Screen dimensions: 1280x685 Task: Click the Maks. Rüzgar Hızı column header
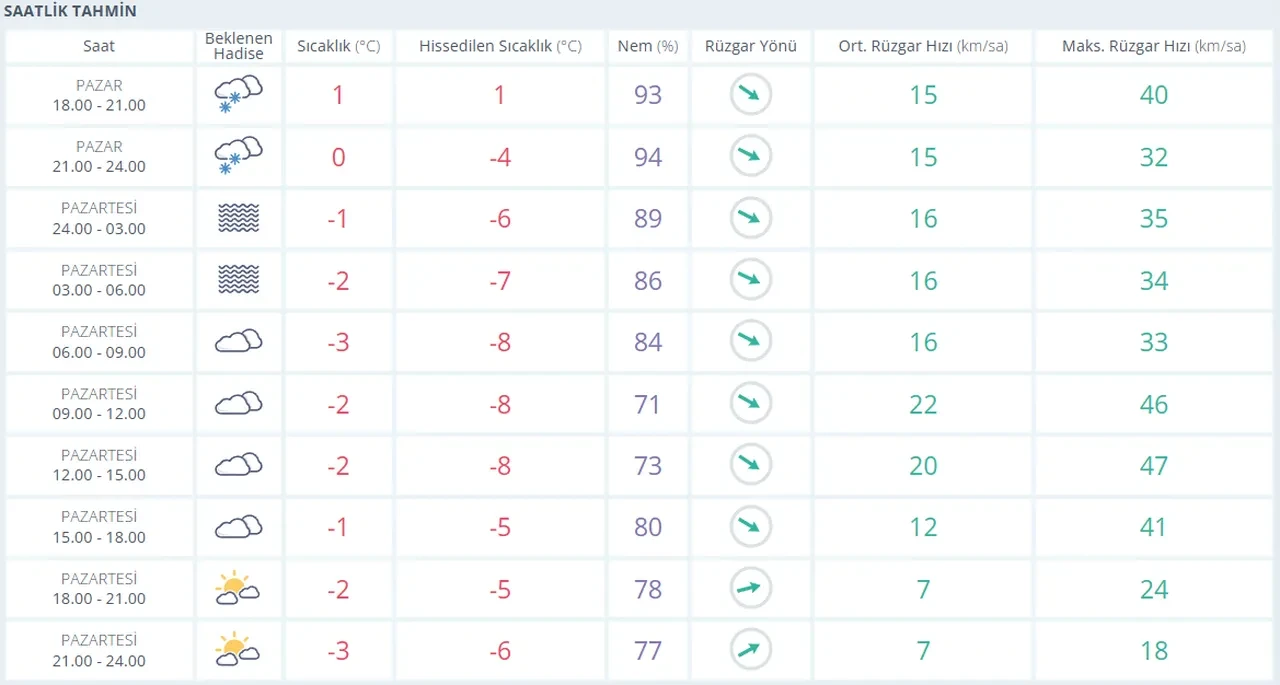pos(1153,46)
